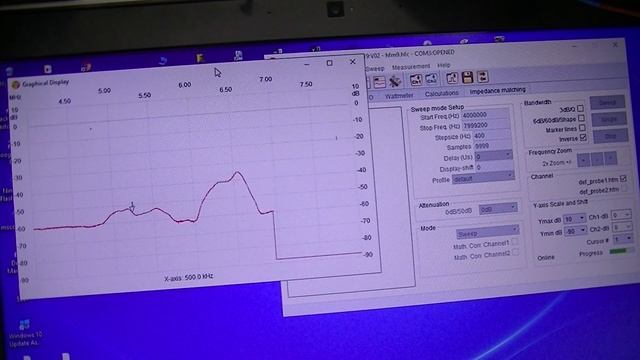
Task: Open the blue arrow desktop icon
Action: click(x=163, y=61)
